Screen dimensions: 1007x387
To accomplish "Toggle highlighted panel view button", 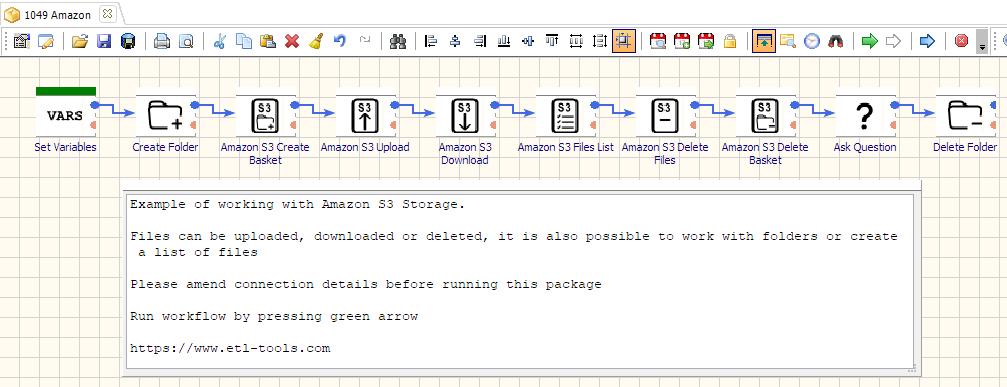I will [x=764, y=42].
